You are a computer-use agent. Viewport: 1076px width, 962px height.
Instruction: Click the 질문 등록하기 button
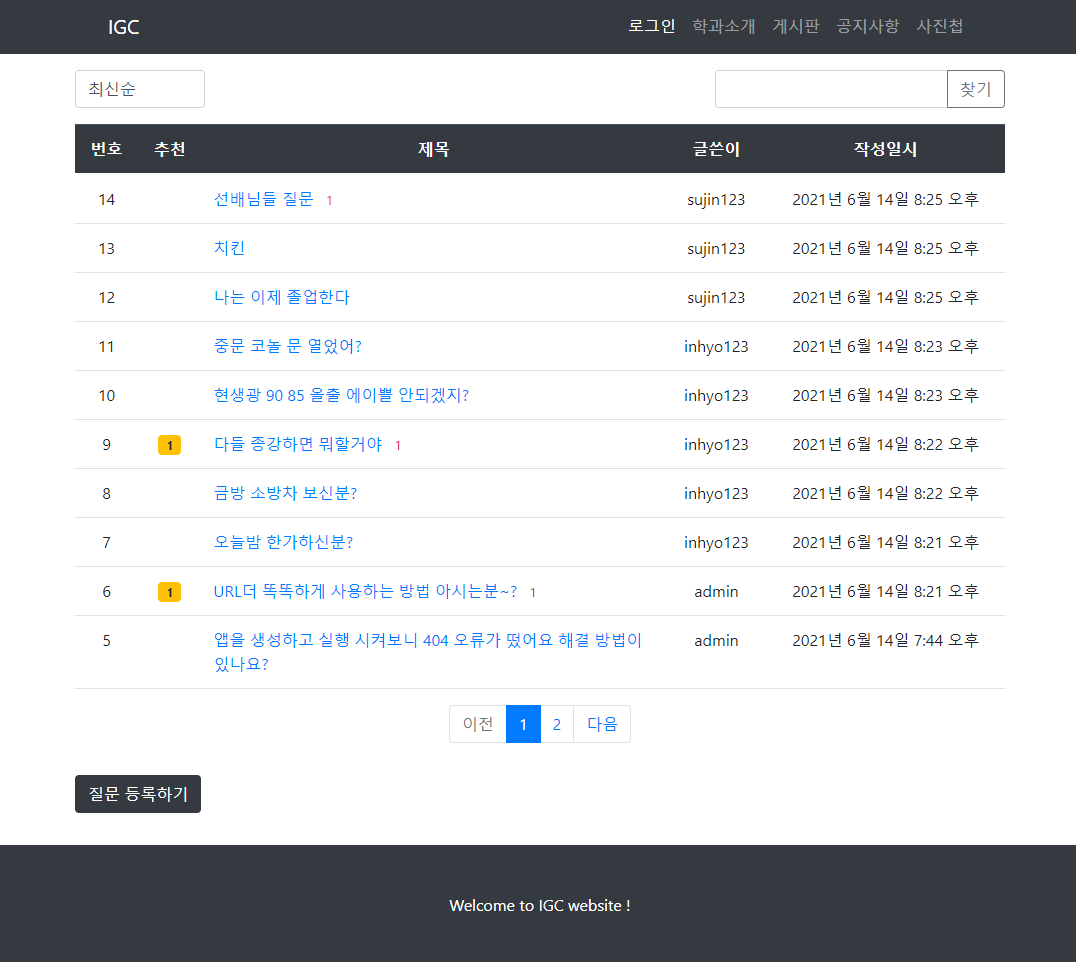[x=137, y=793]
